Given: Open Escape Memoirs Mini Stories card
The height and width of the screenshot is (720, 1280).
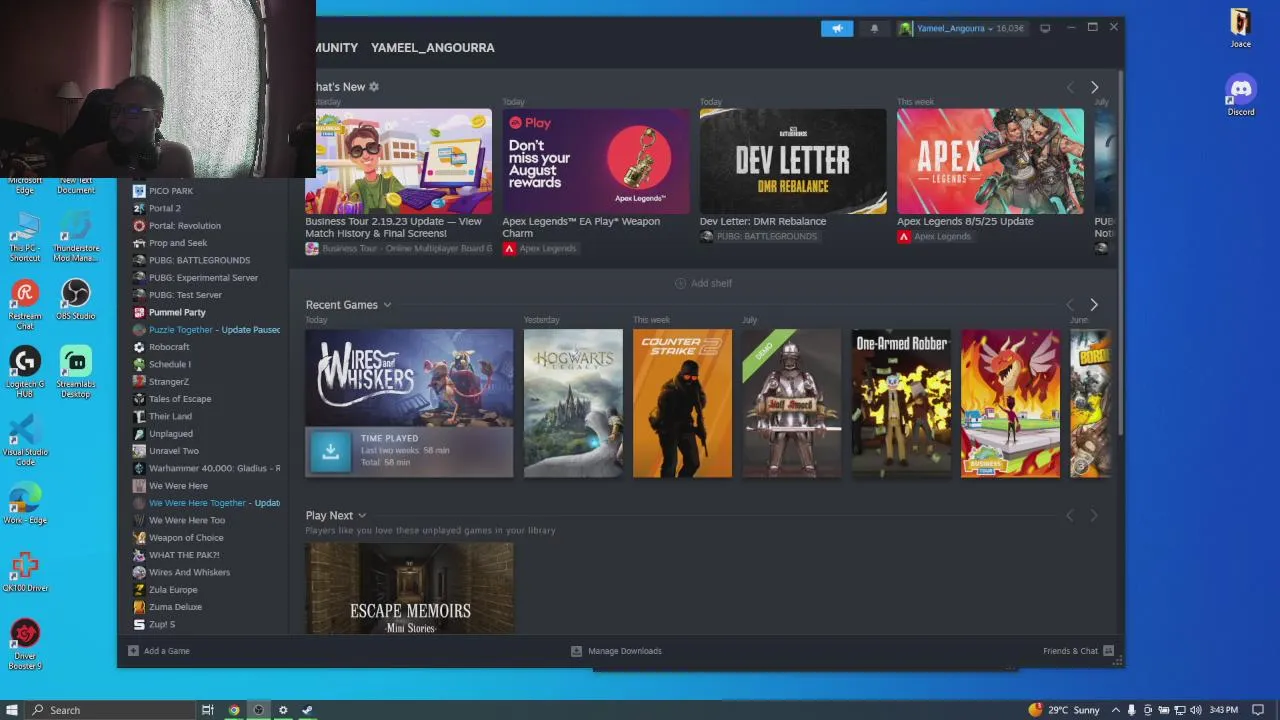Looking at the screenshot, I should click(410, 587).
